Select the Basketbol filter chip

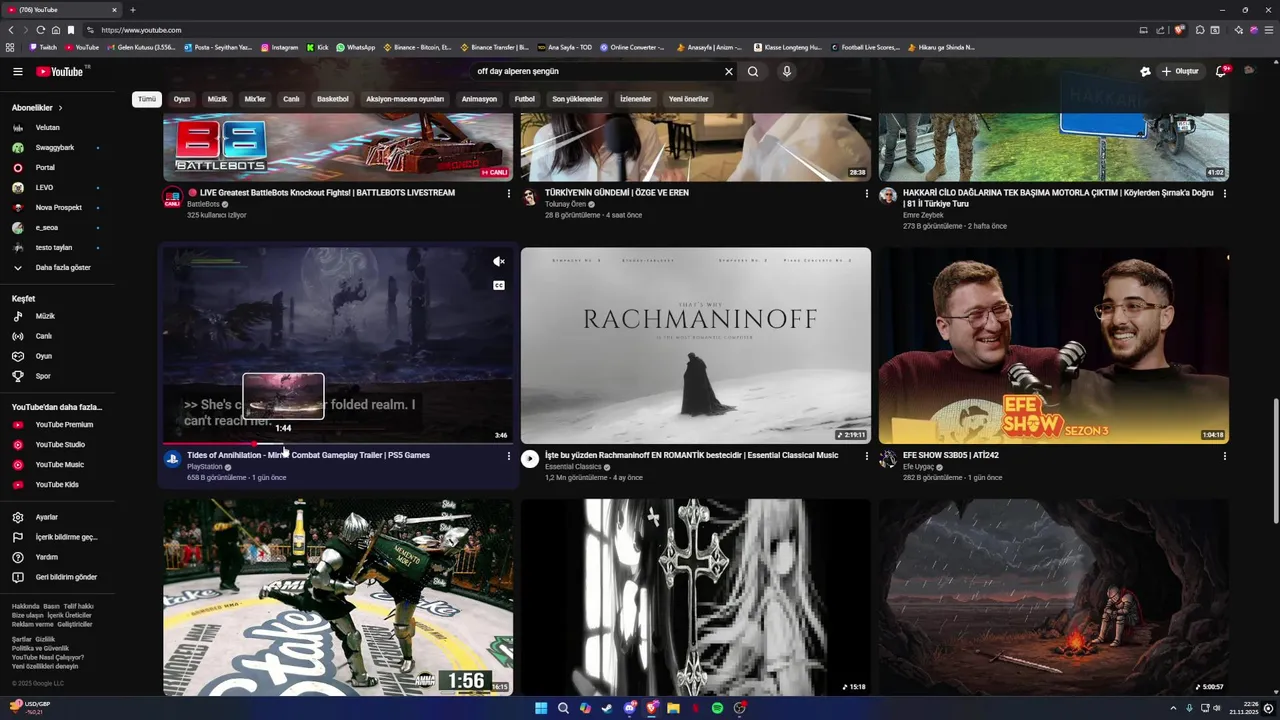coord(333,99)
